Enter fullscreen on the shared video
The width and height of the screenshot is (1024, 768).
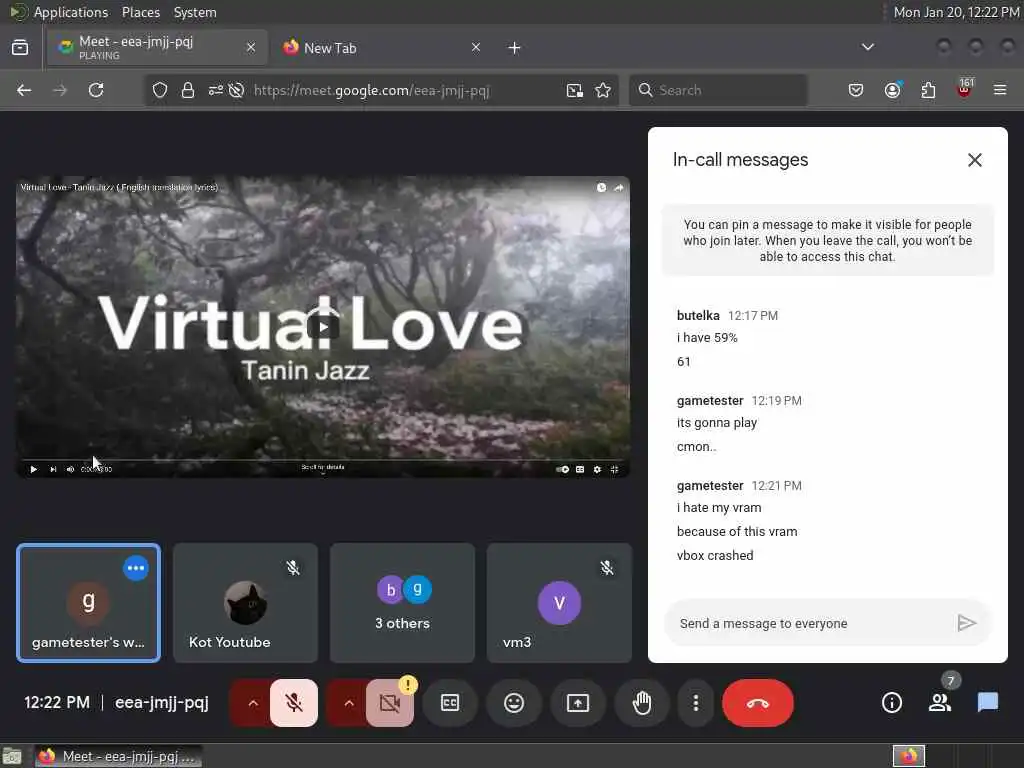[614, 469]
